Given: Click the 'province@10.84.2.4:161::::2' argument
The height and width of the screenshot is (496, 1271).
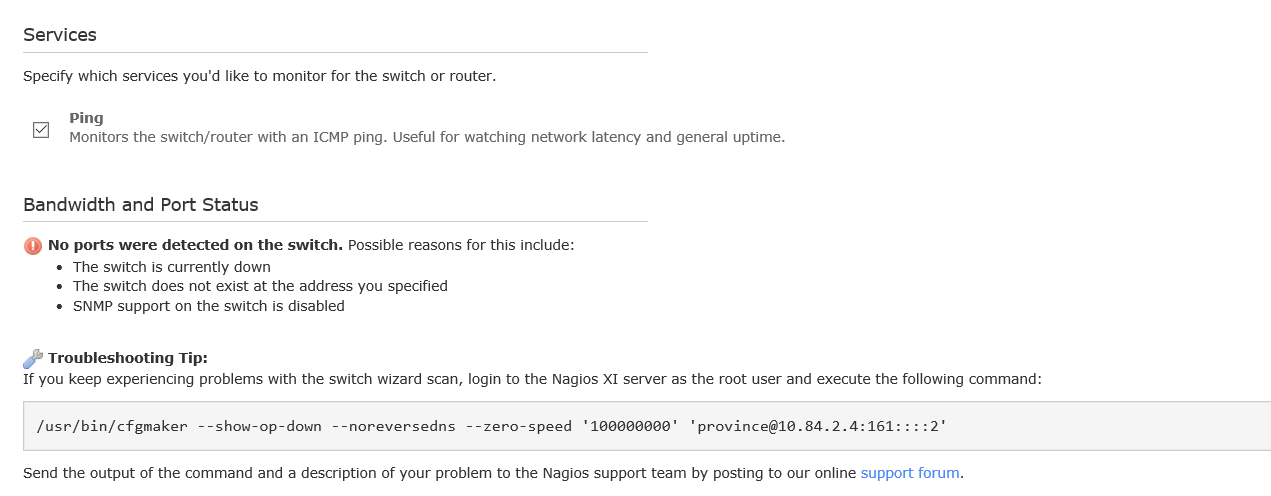Looking at the screenshot, I should [817, 426].
